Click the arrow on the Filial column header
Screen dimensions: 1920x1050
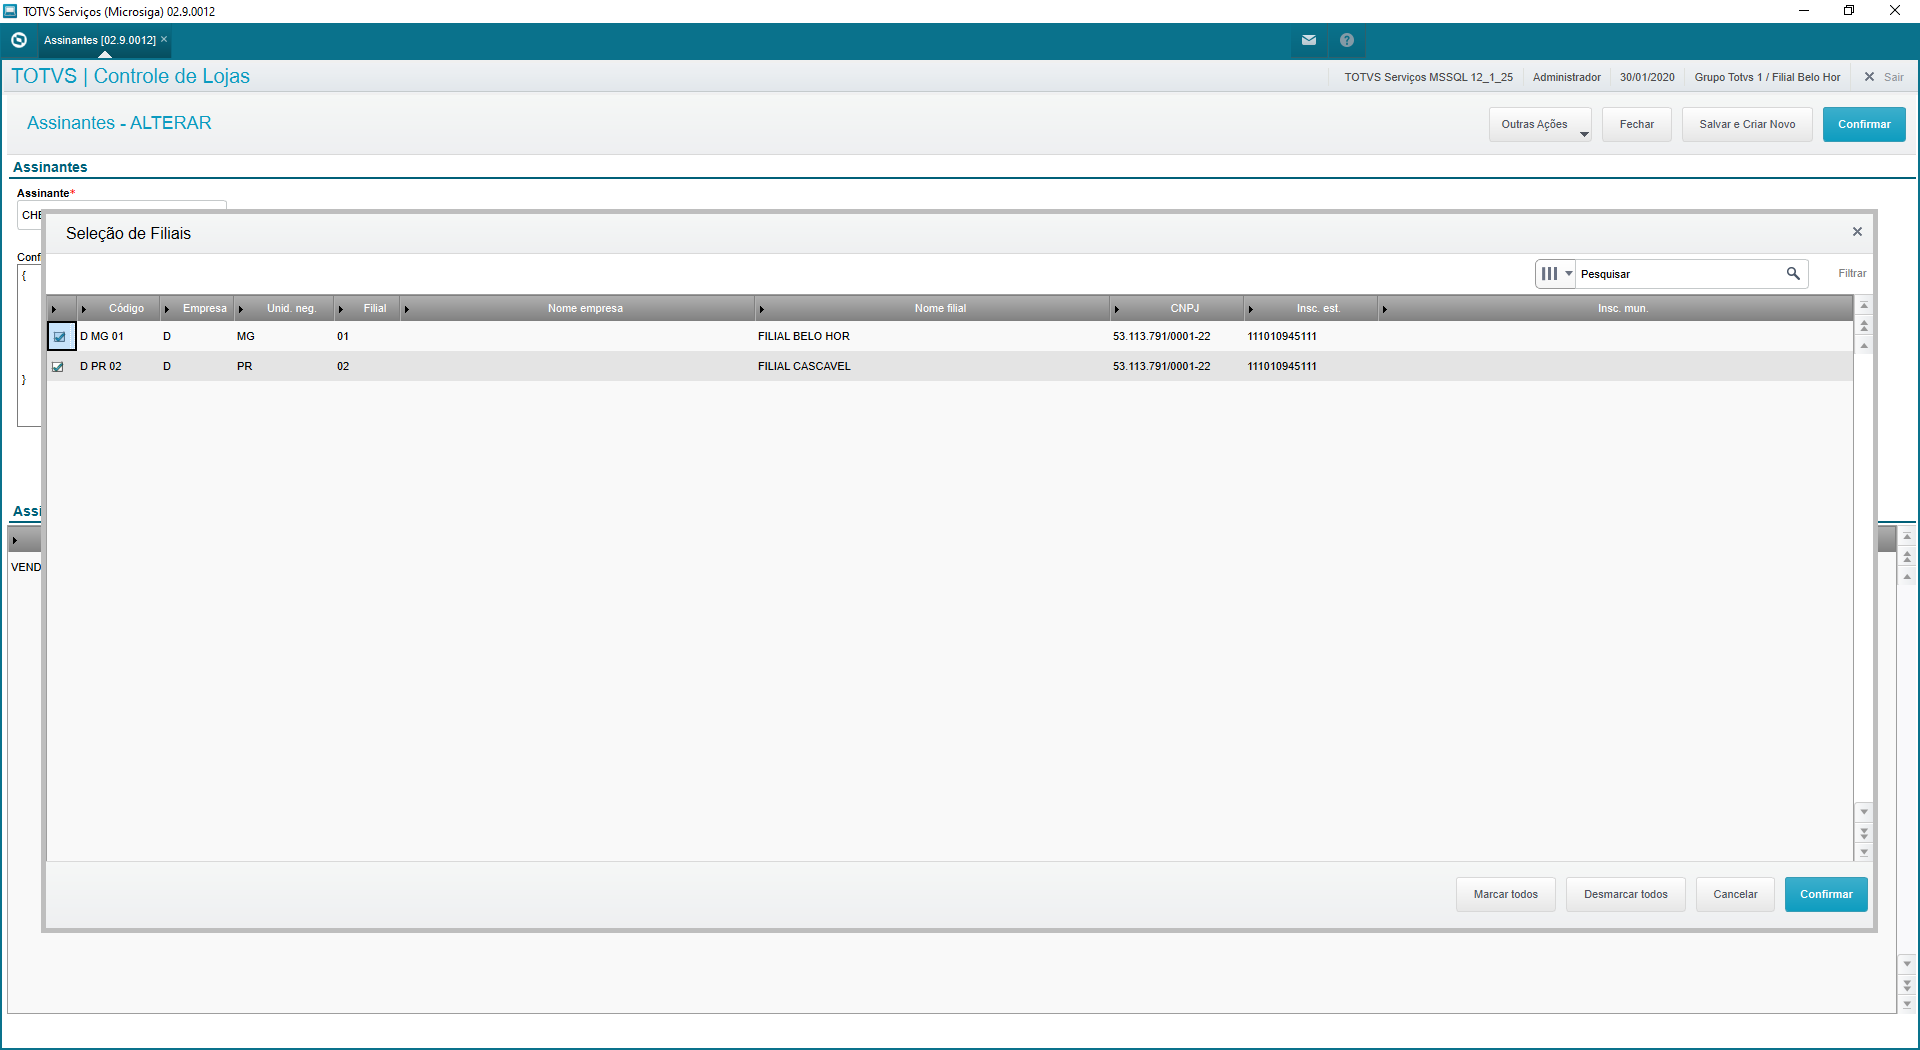[341, 309]
